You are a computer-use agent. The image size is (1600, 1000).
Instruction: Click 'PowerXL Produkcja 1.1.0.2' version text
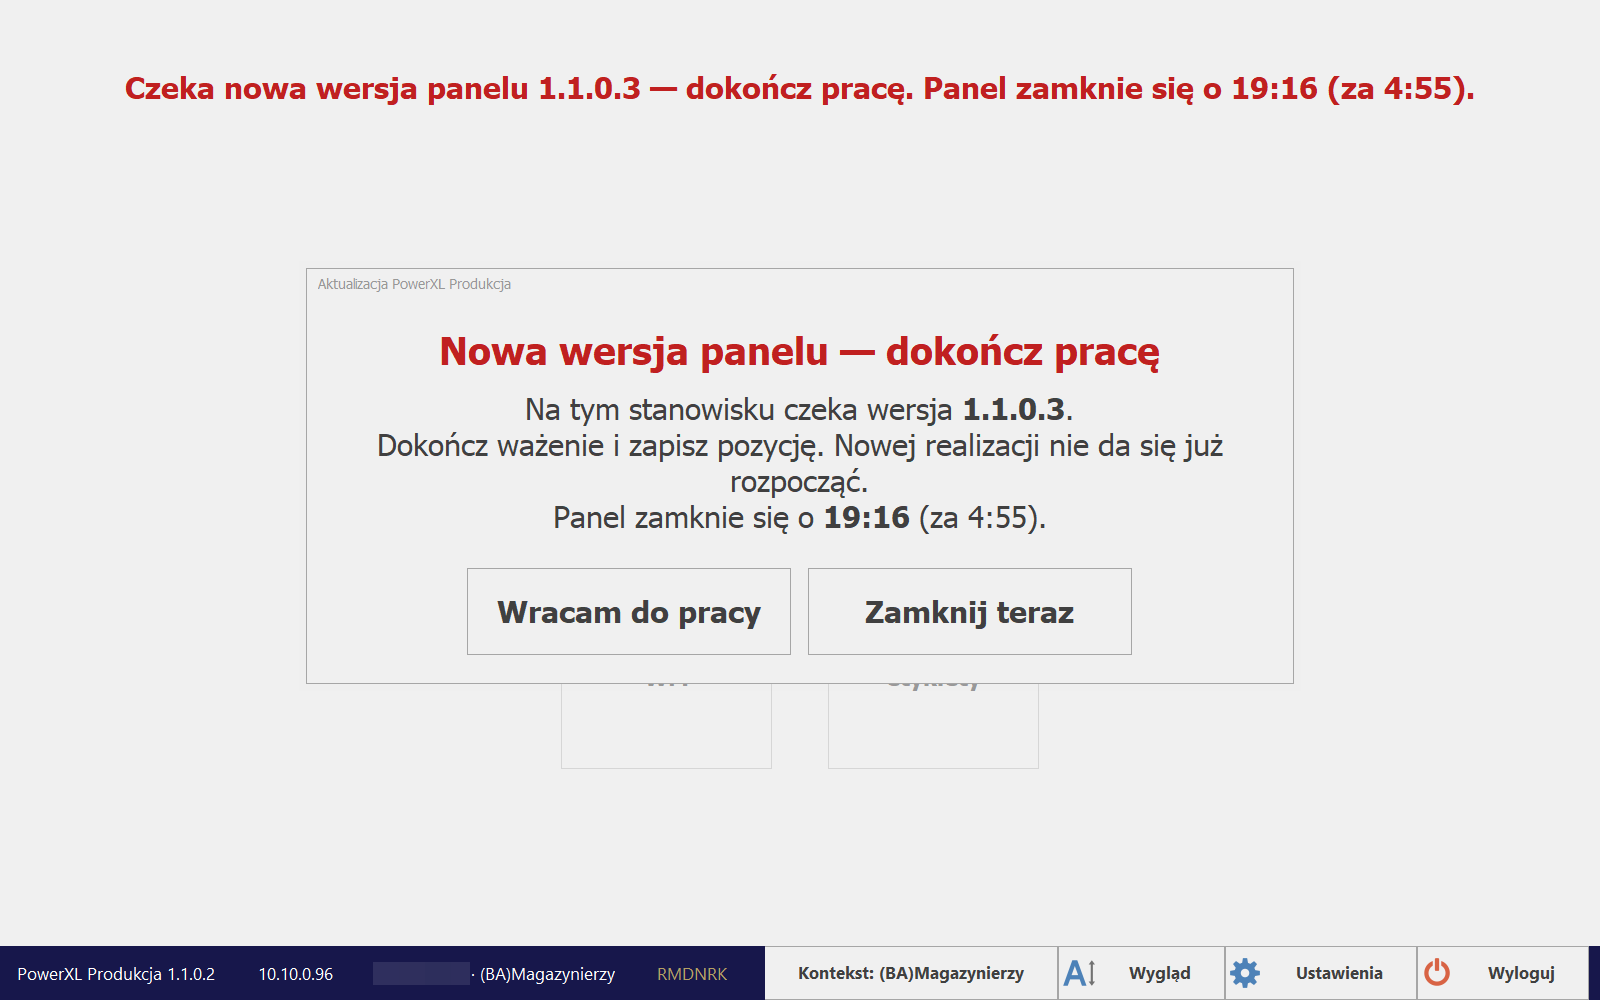[116, 974]
